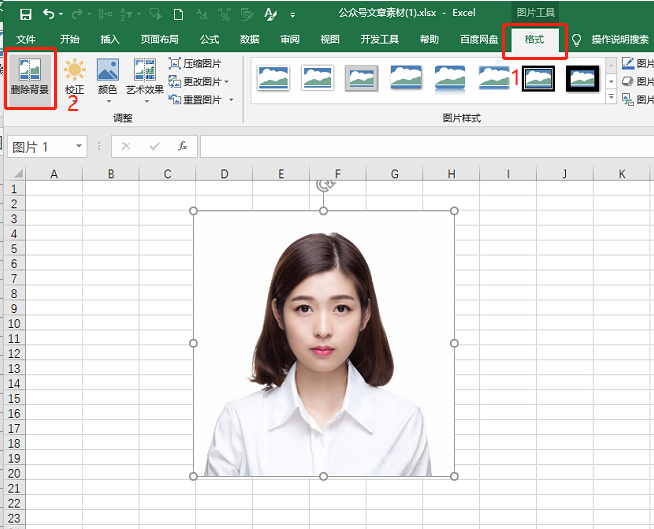Screen dimensions: 654x529
Task: Click the confirm checkmark in formula bar
Action: click(155, 146)
